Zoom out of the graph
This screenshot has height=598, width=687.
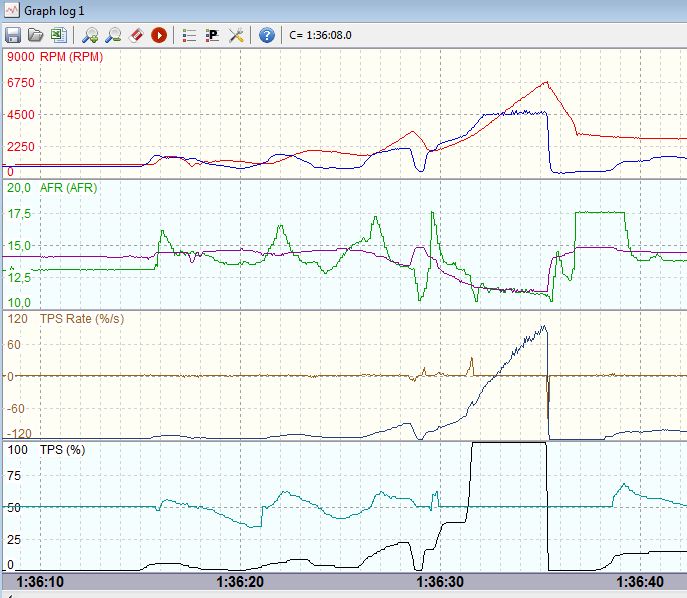pyautogui.click(x=113, y=35)
